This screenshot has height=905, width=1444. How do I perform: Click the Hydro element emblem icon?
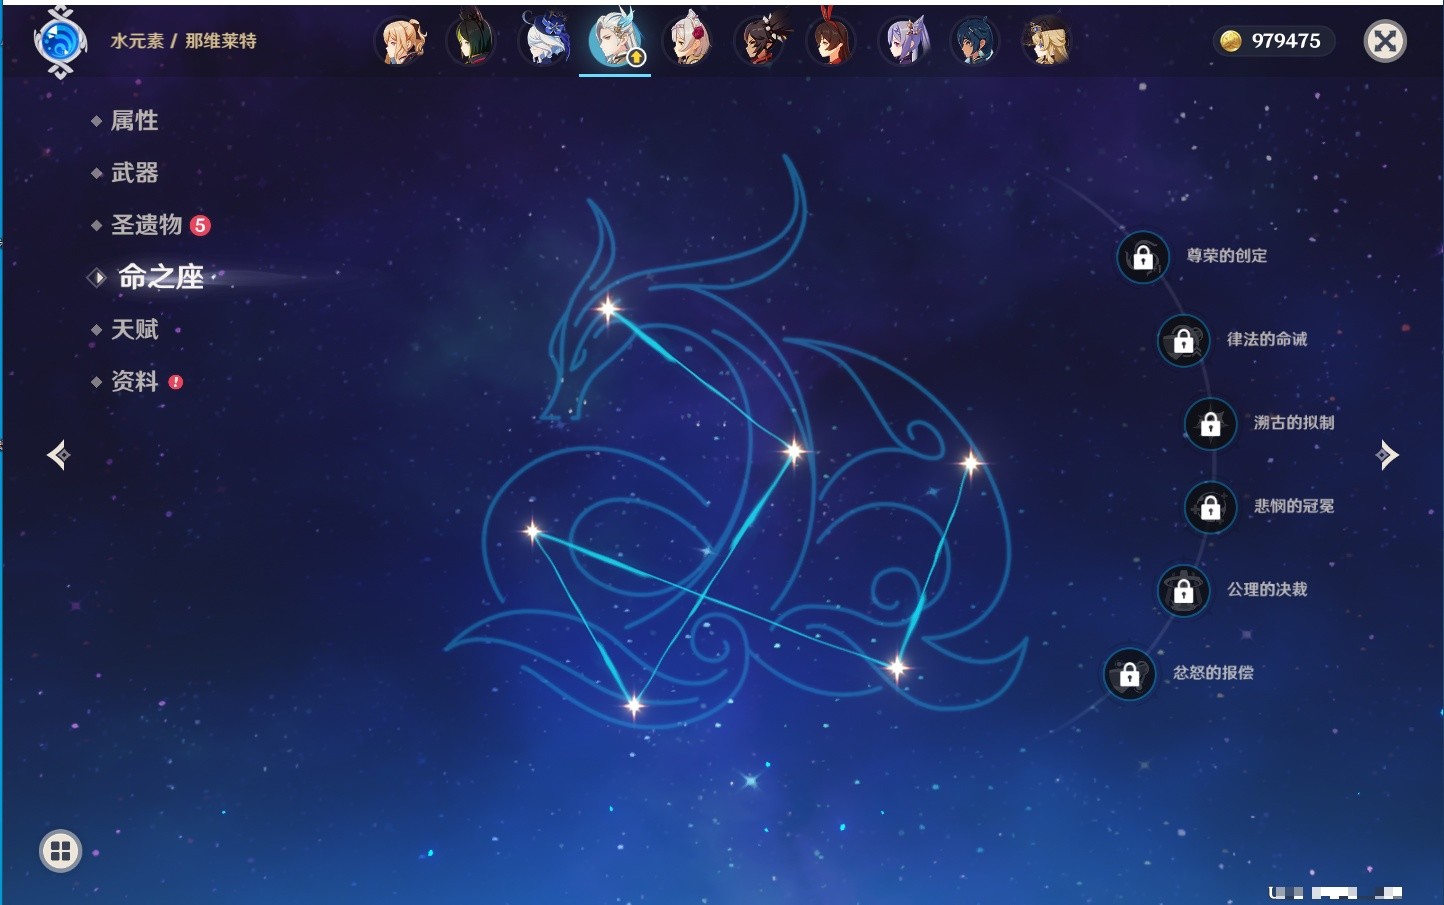pos(60,42)
